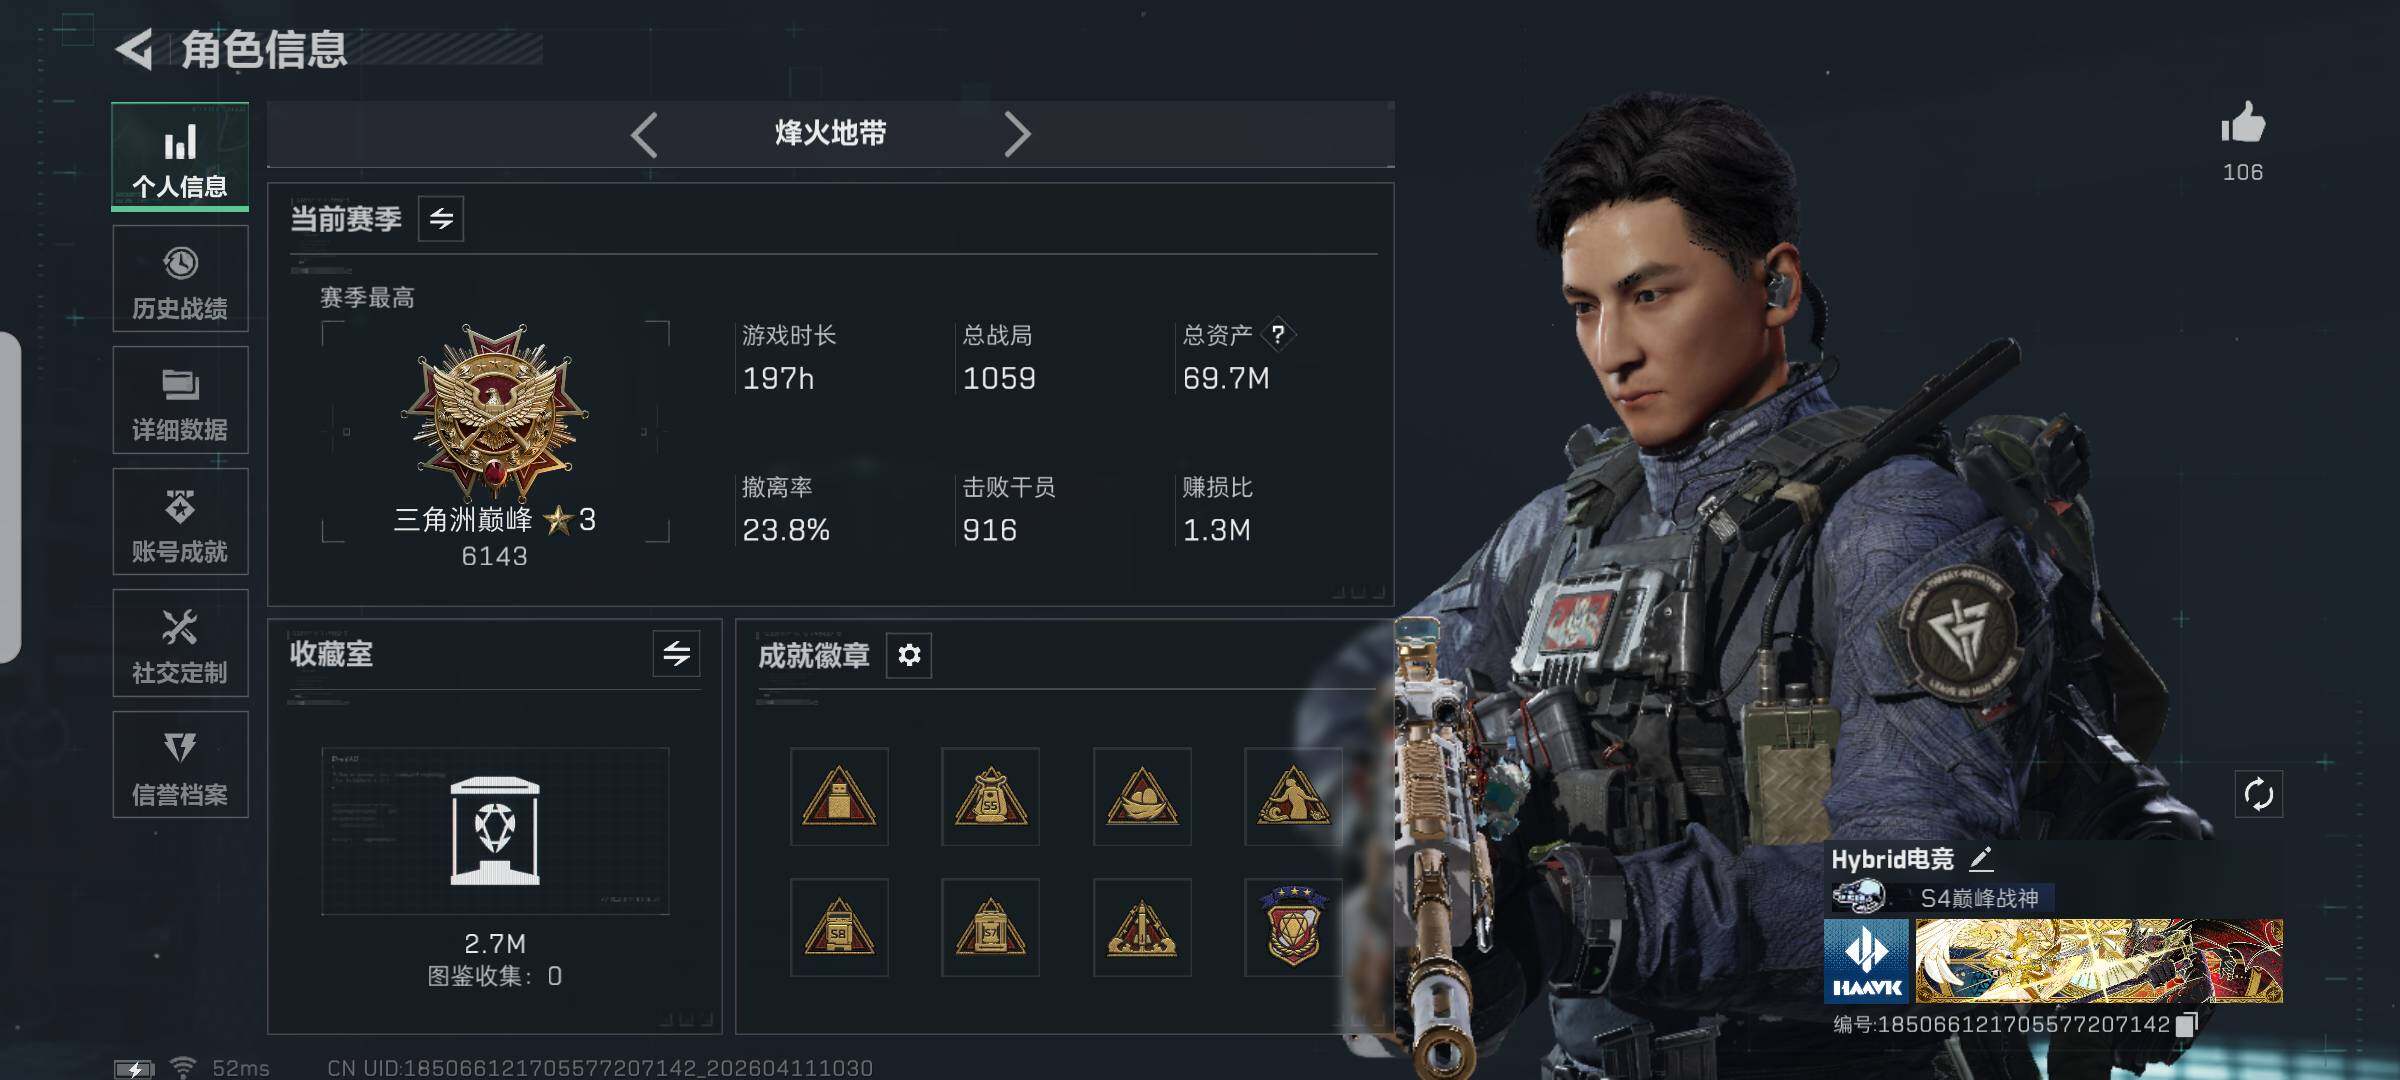Select the S8 triangle achievement badge
2400x1080 pixels.
point(839,927)
